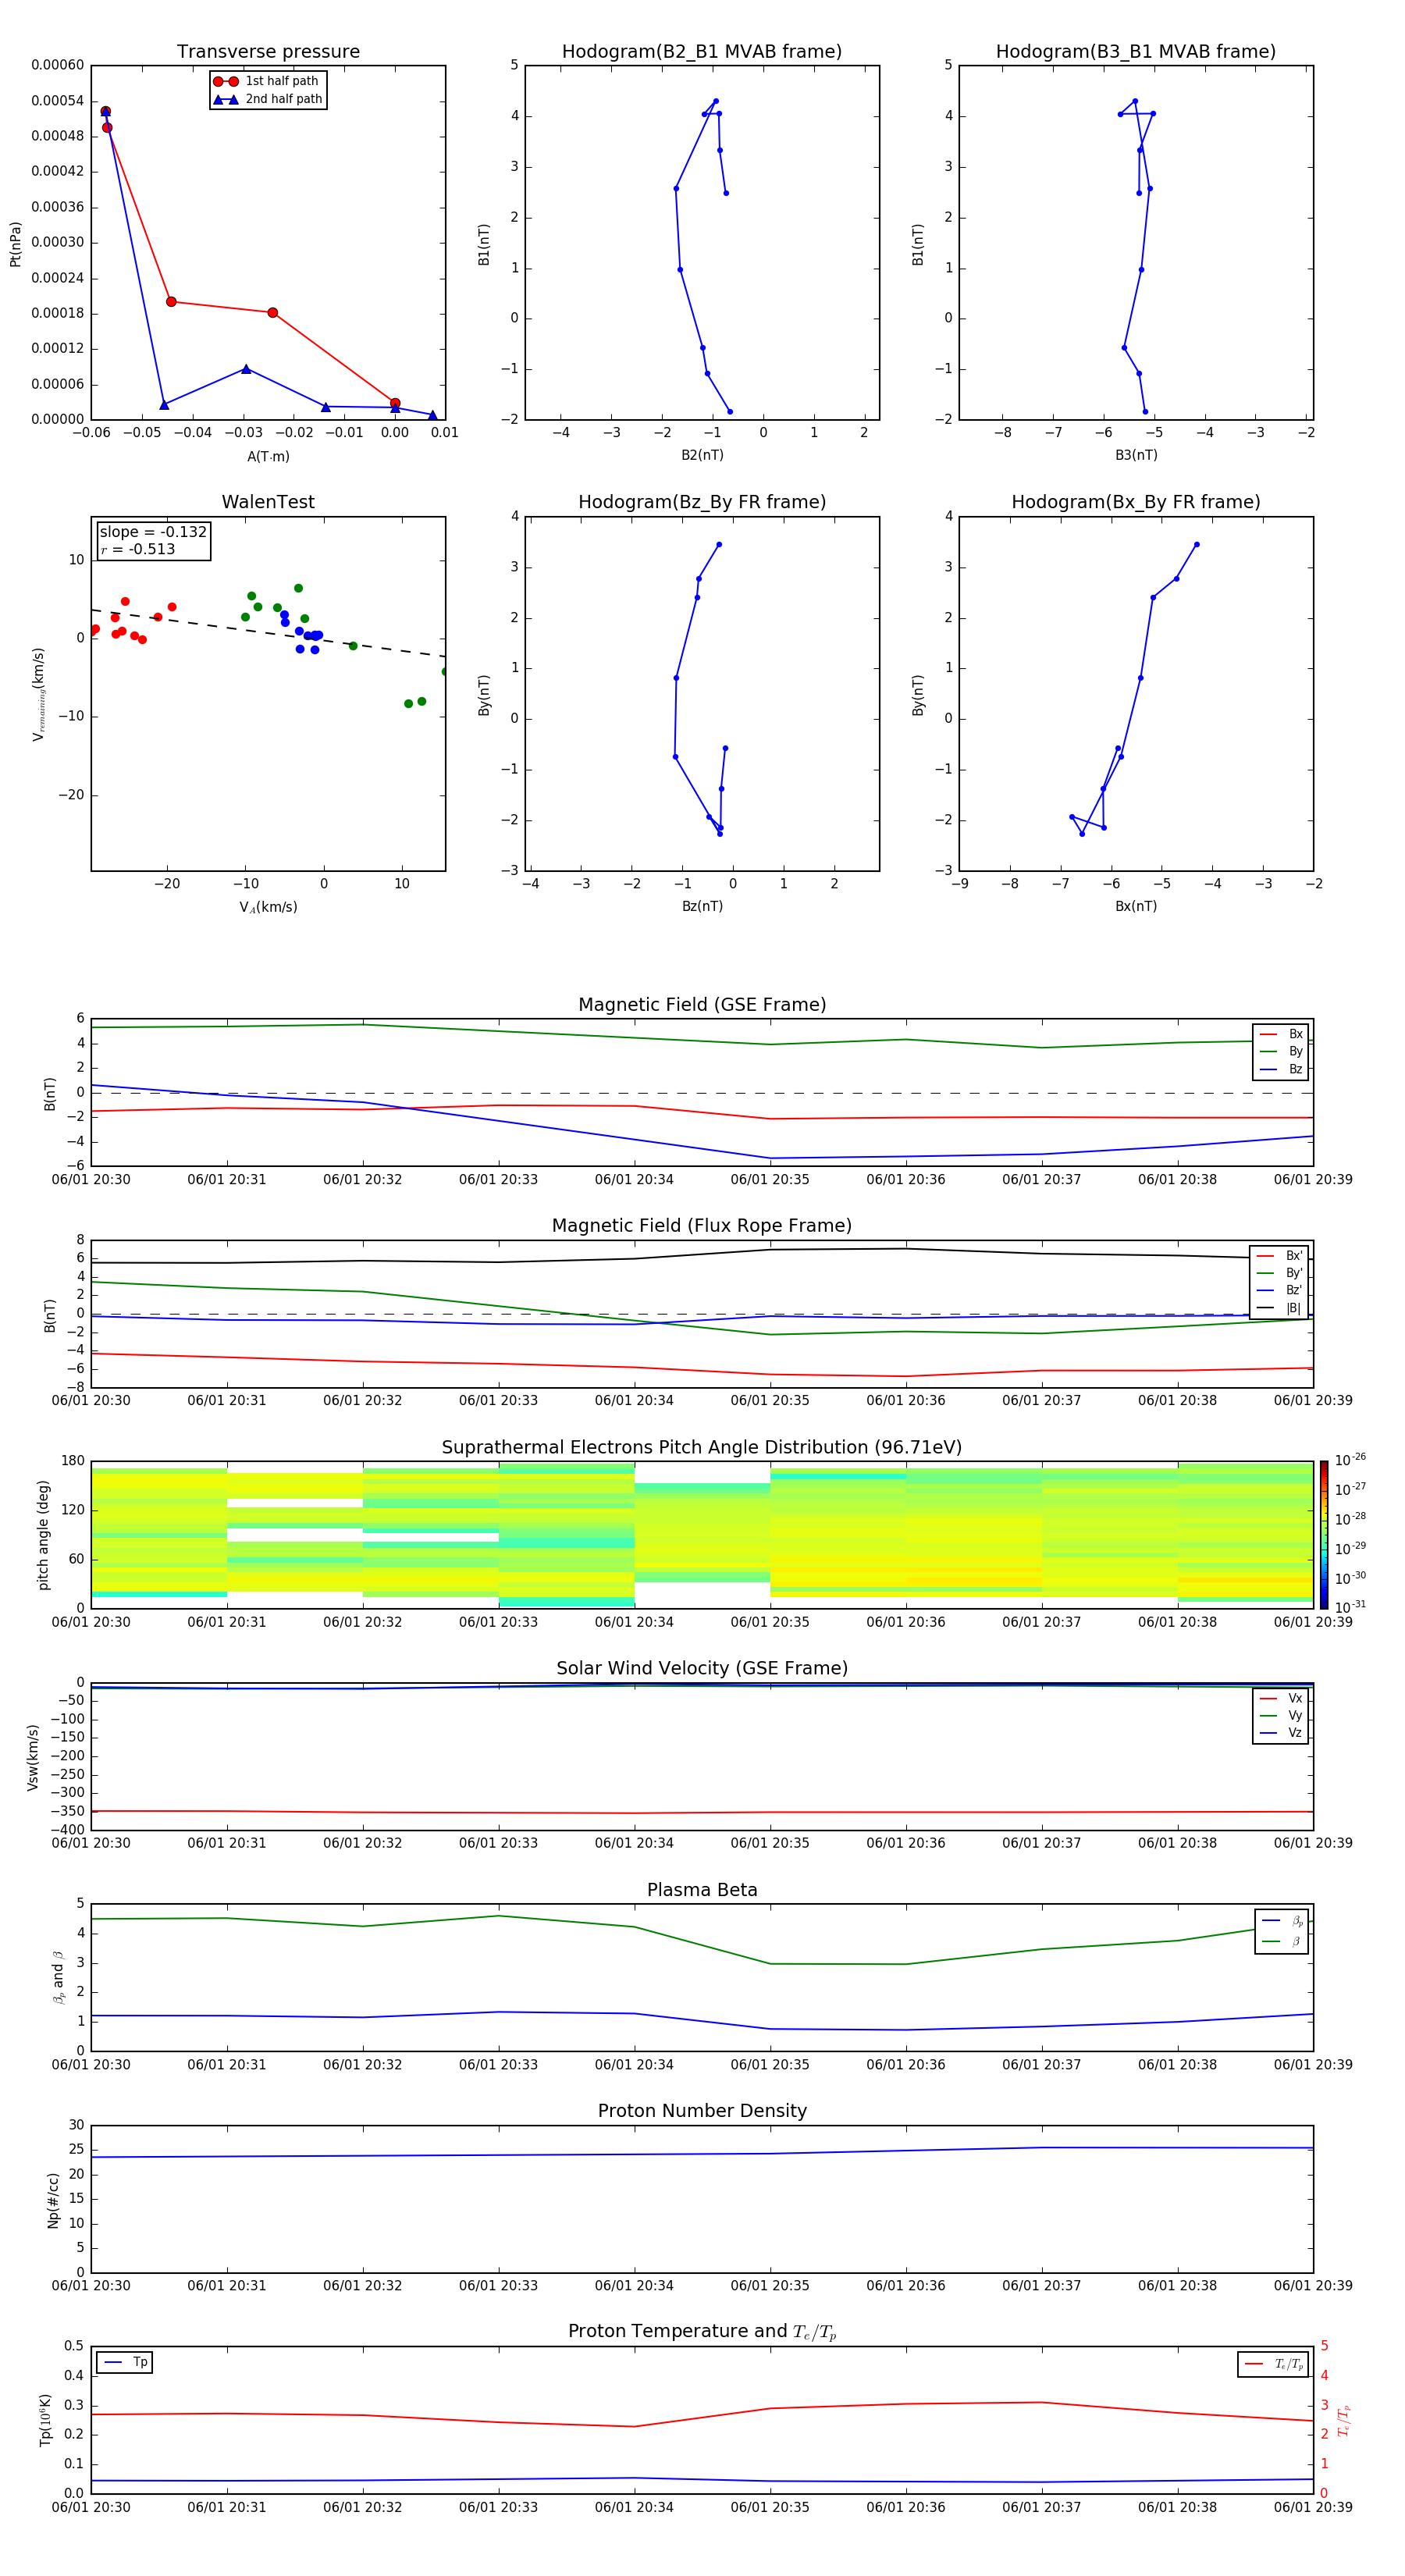
Task: Select the 'Tp(10^6K)' axis label
Action: point(45,2420)
